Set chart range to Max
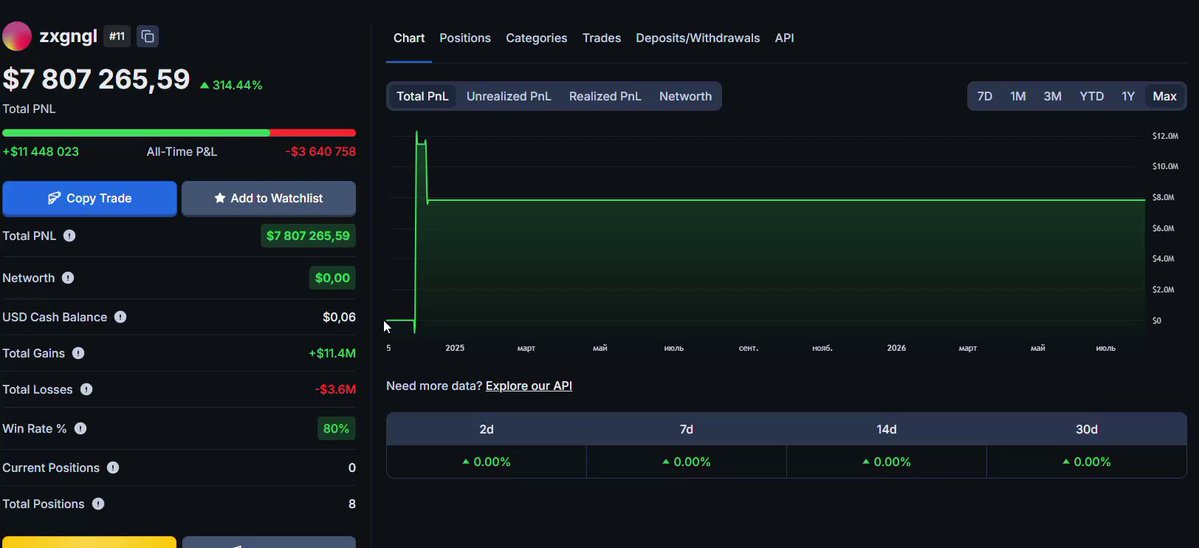 click(1165, 96)
